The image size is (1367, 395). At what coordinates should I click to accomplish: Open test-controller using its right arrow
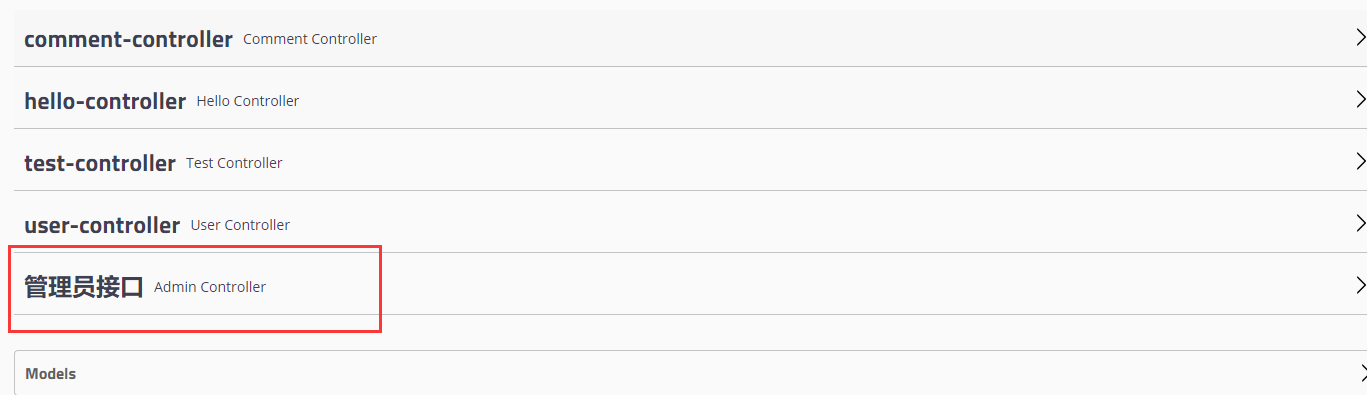click(1360, 162)
